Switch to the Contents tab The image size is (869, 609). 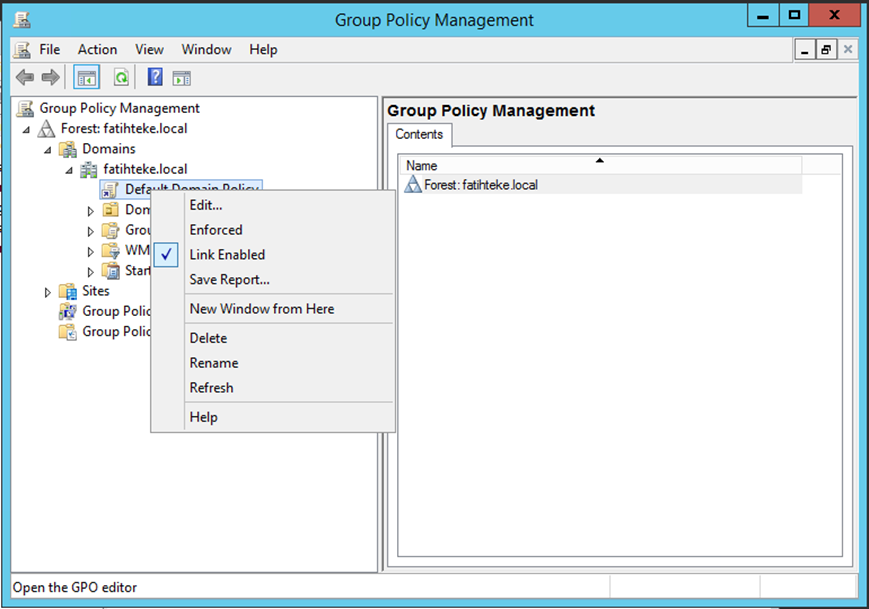point(420,135)
